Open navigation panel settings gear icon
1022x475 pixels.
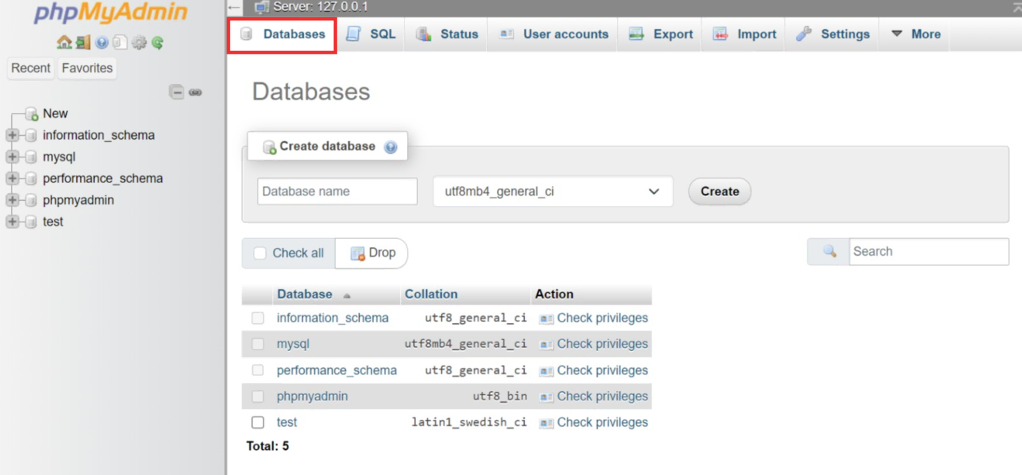point(139,43)
